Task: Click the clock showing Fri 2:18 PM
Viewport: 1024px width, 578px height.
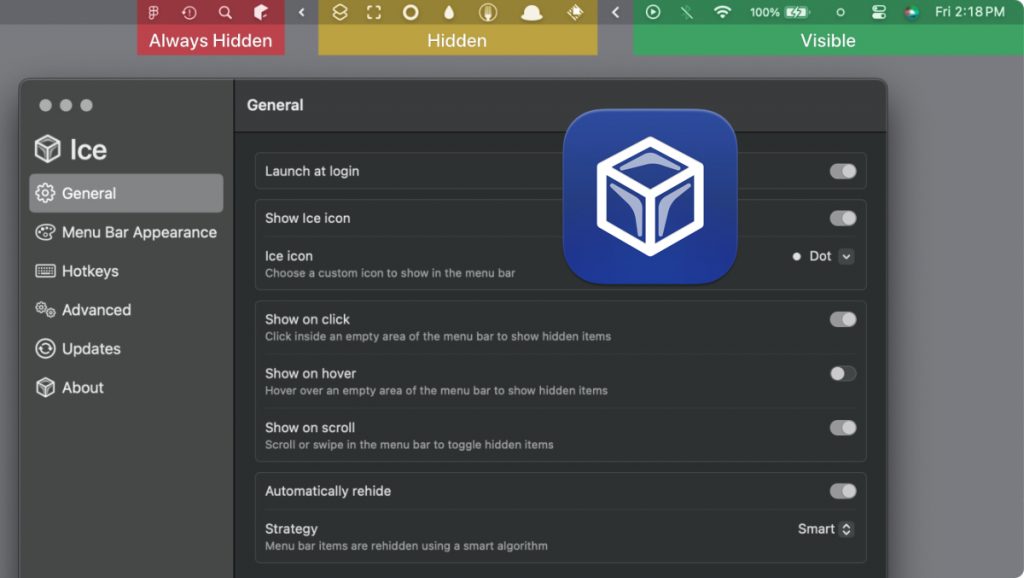Action: pos(969,13)
